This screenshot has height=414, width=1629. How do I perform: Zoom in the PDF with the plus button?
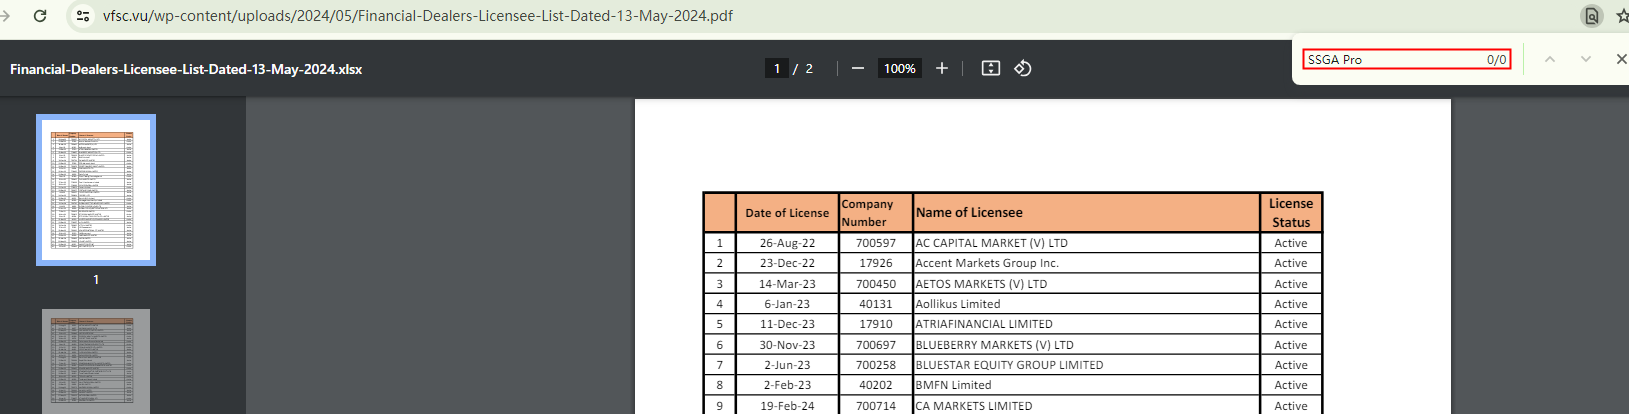coord(941,68)
